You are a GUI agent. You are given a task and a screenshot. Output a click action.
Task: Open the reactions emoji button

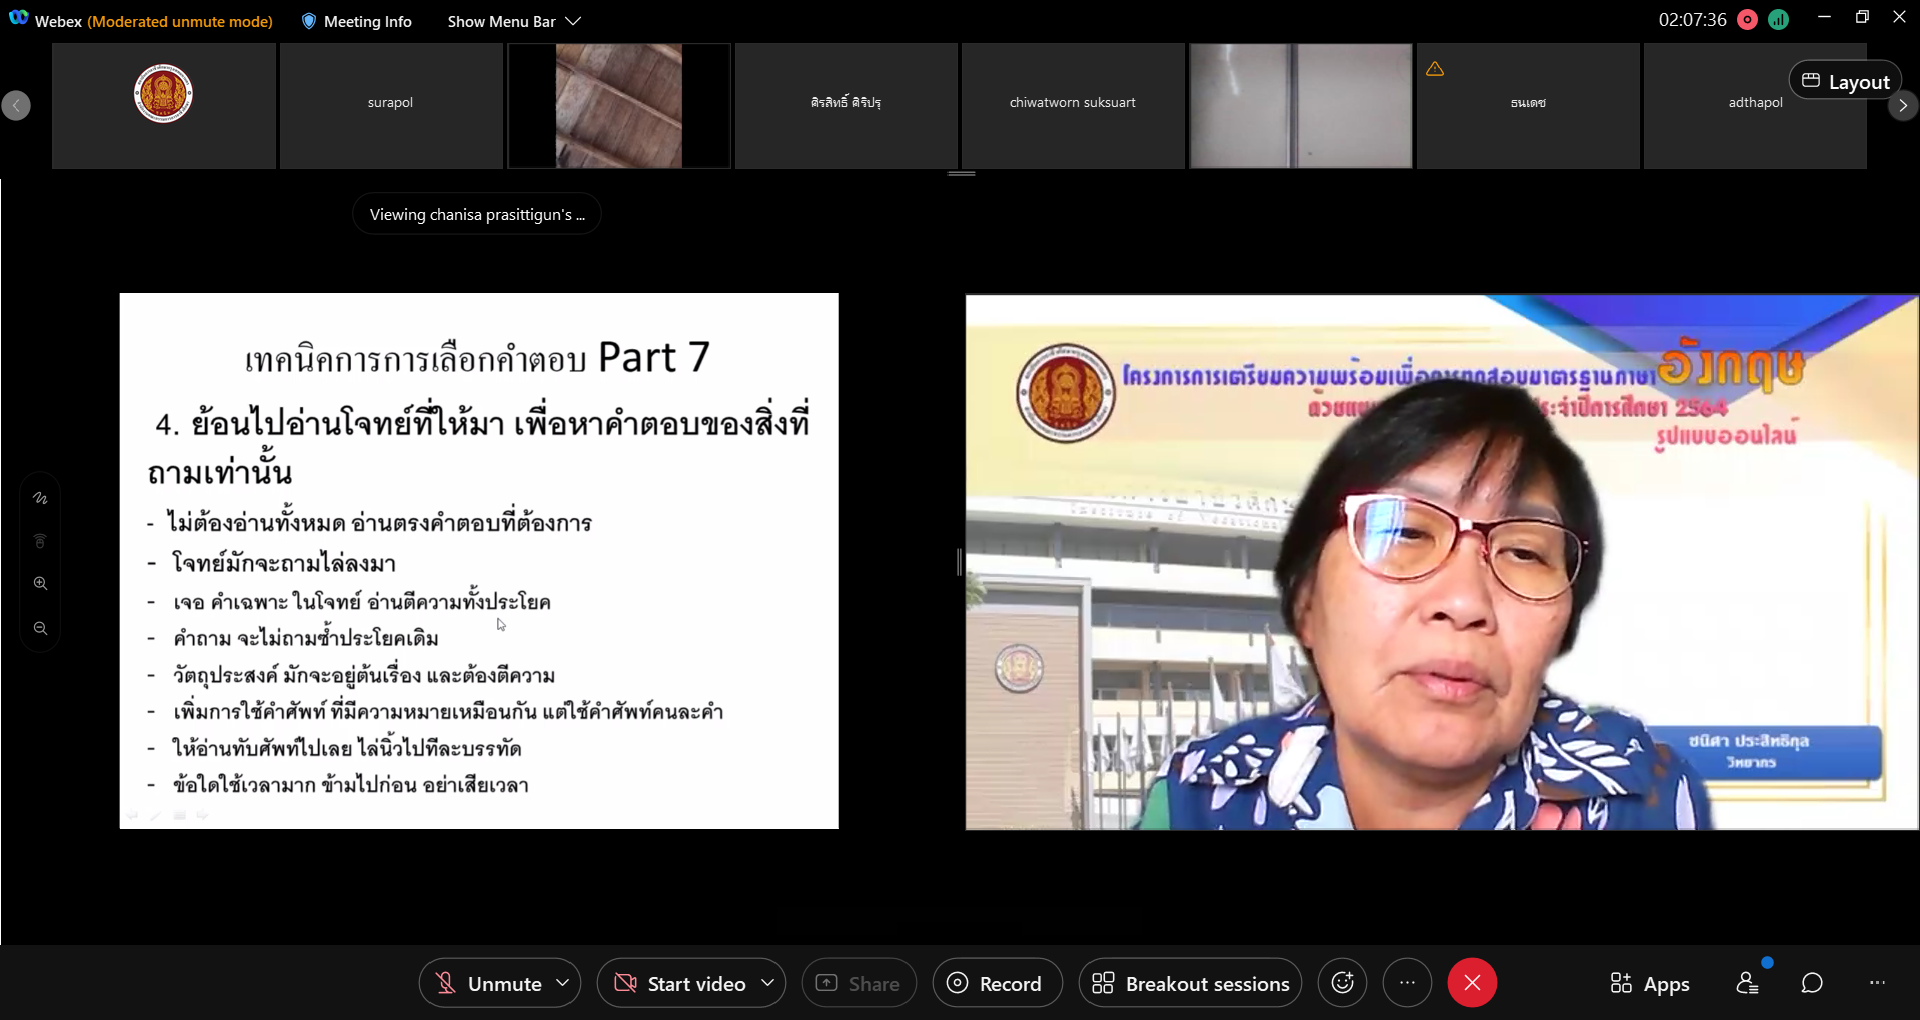1342,983
